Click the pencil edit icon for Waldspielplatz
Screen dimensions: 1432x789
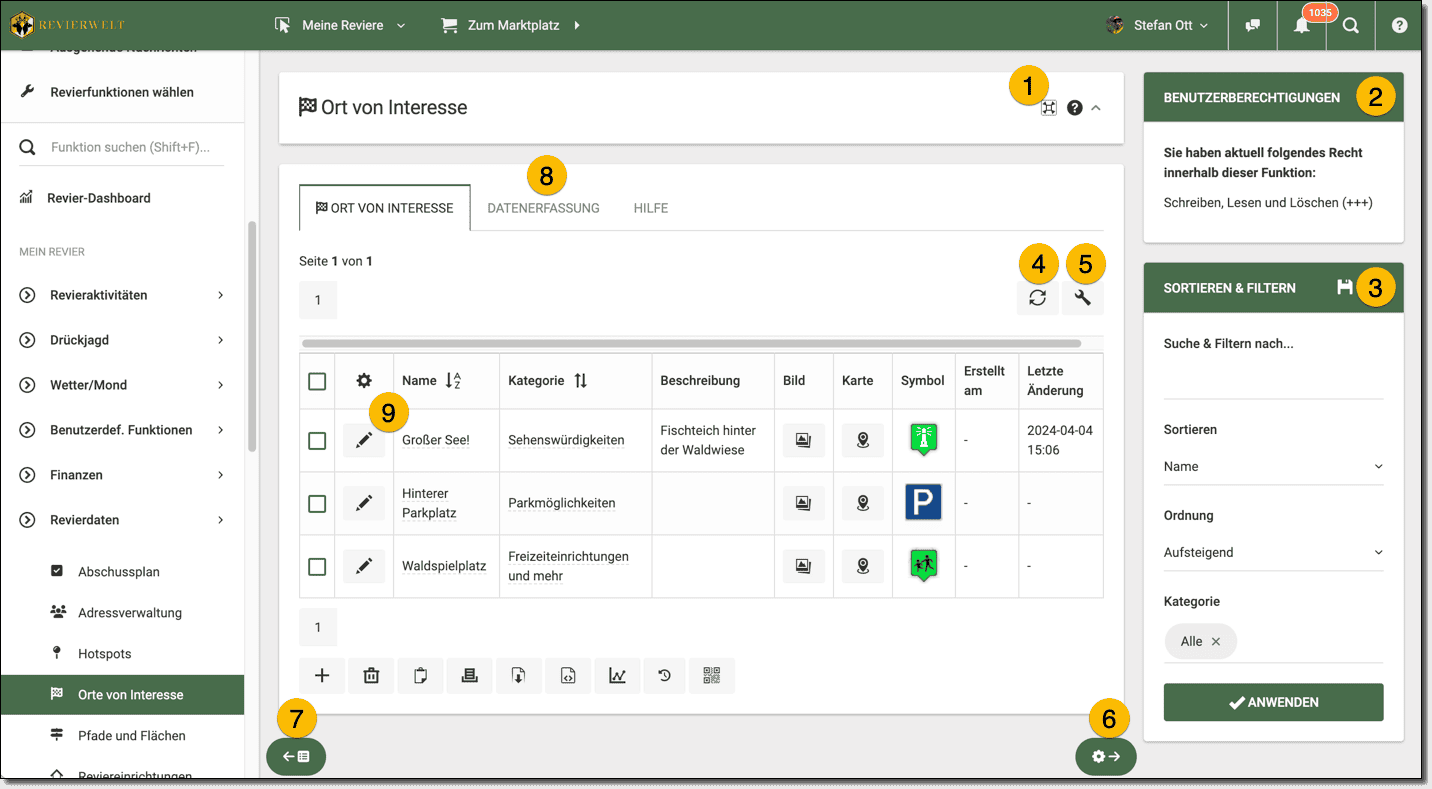[x=364, y=566]
